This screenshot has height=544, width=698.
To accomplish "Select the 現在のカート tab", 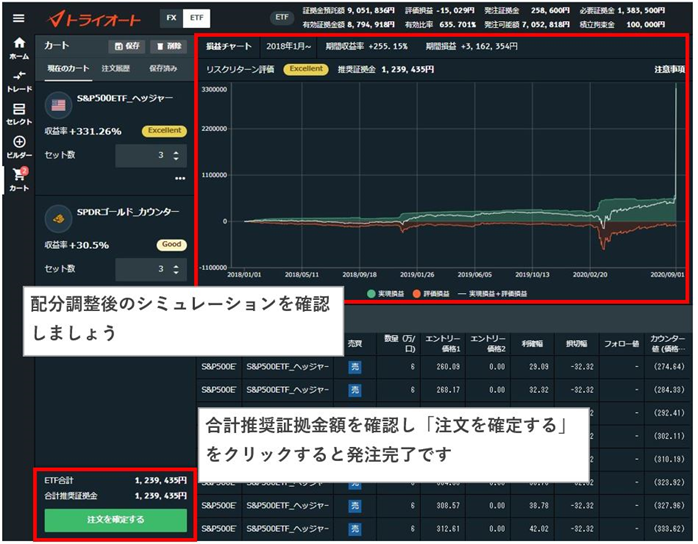I will 68,69.
